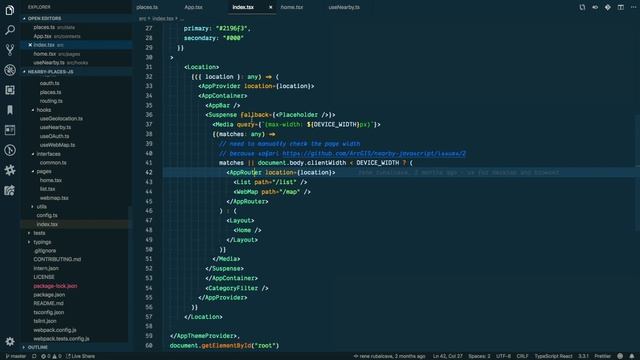Click the feedback smiley in status bar

620,356
